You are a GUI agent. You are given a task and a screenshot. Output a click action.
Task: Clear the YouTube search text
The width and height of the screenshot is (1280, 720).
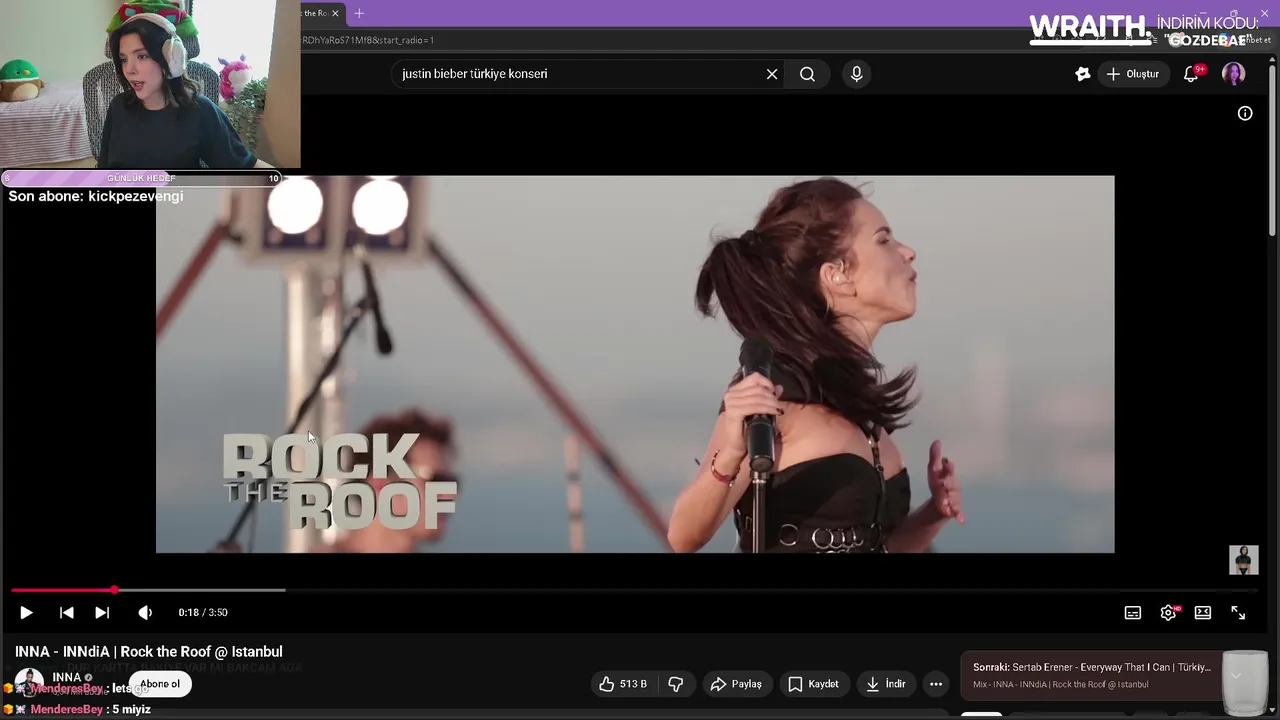(772, 74)
